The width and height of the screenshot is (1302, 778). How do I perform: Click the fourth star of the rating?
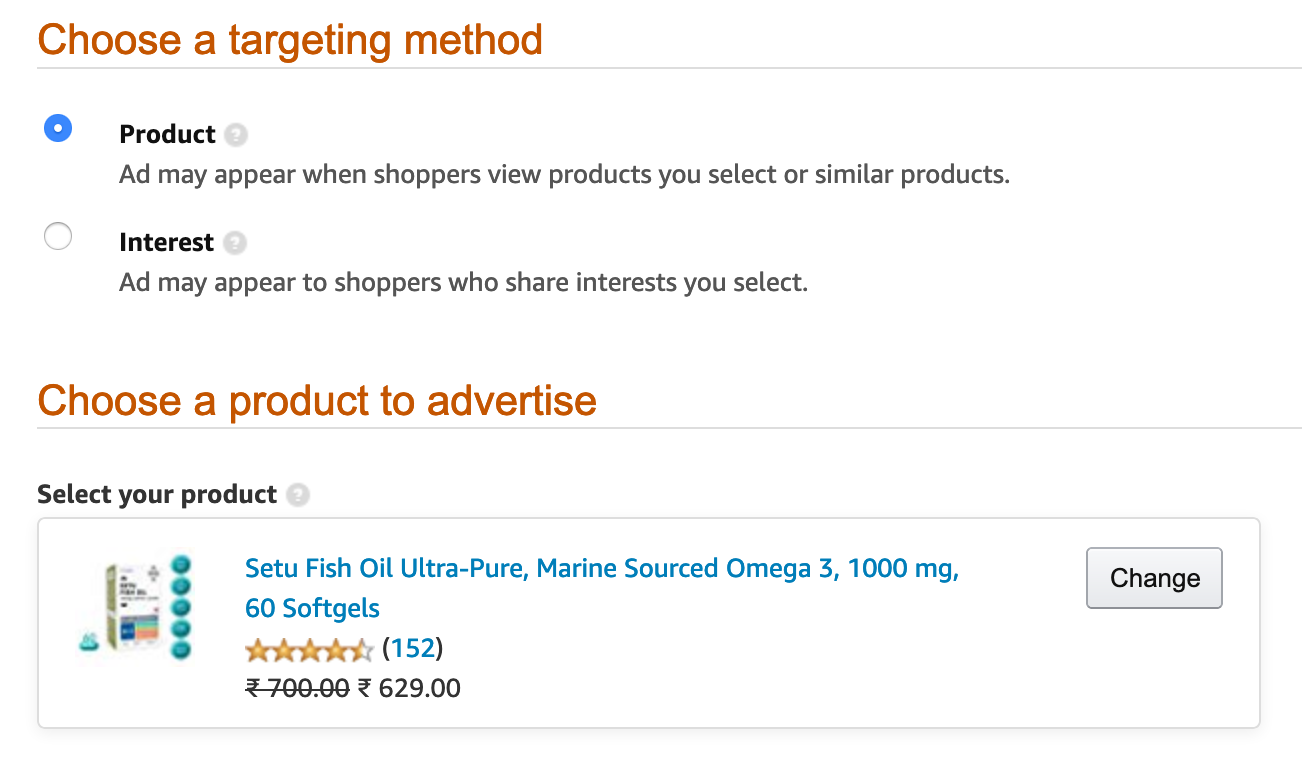pyautogui.click(x=337, y=649)
